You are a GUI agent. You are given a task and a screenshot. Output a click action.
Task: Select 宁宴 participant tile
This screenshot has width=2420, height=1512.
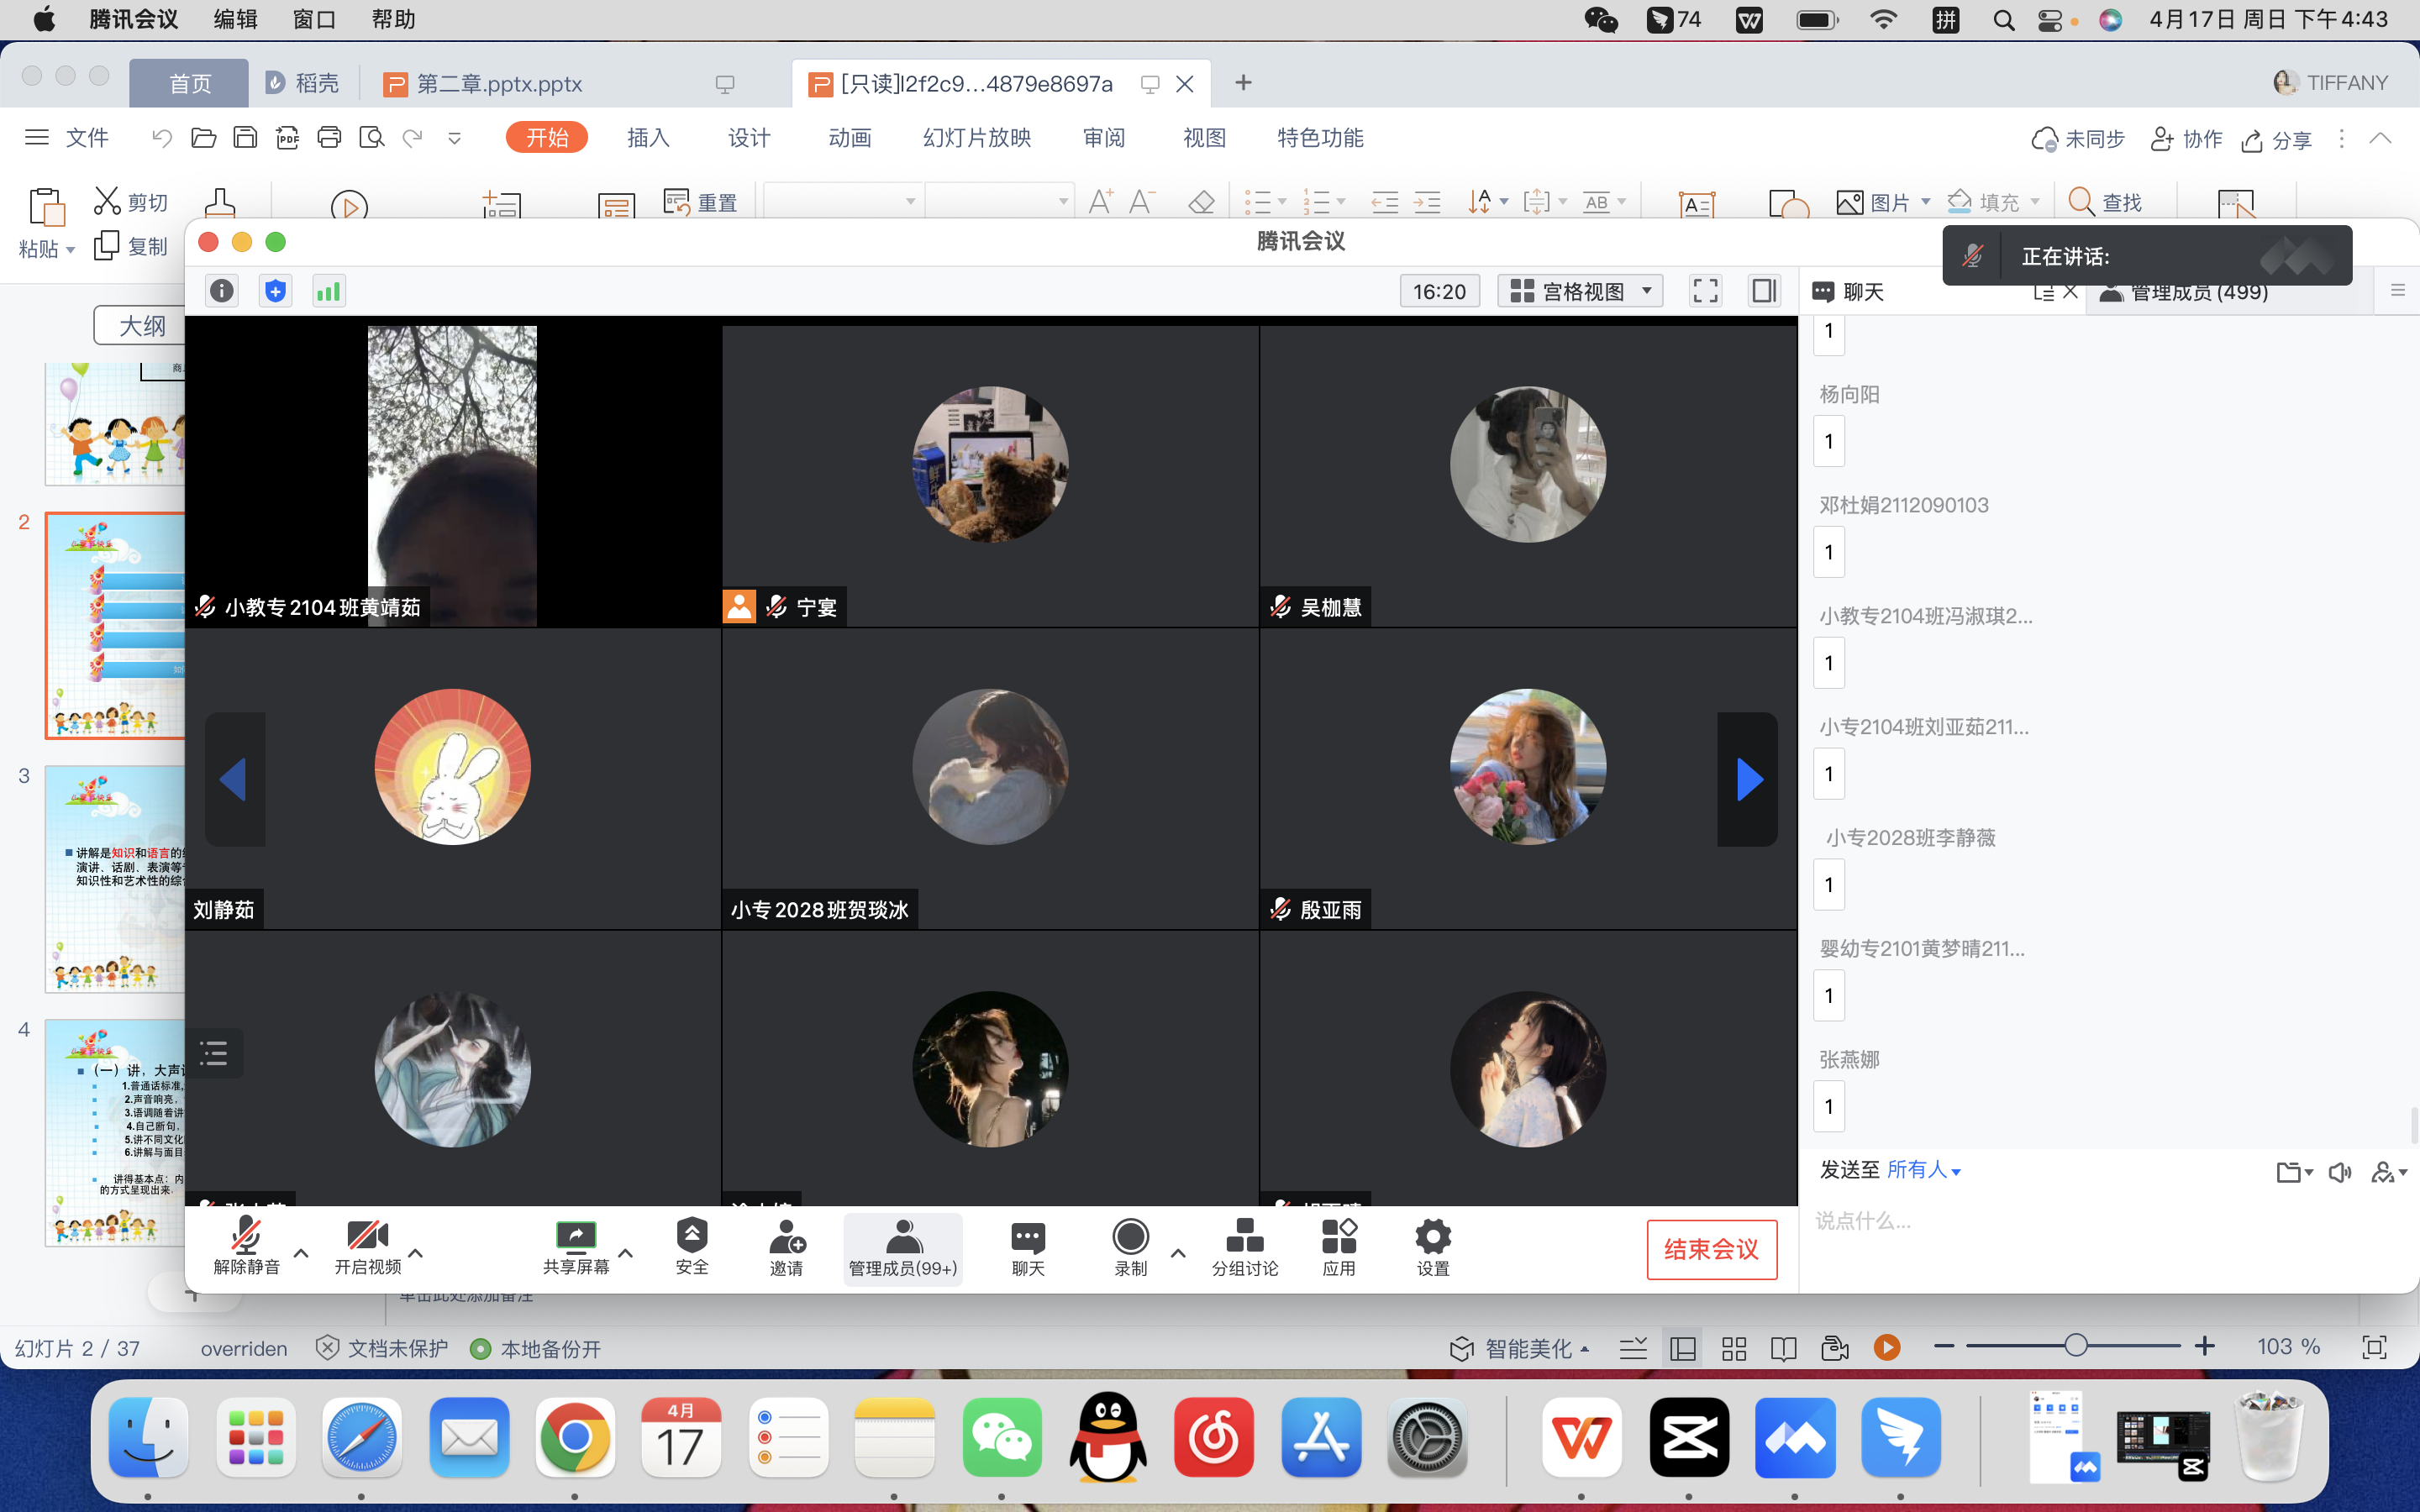coord(990,476)
